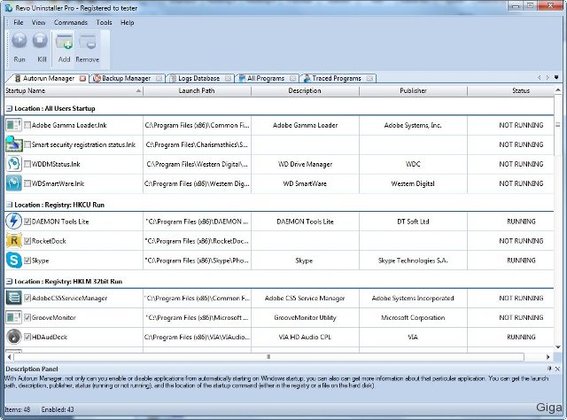
Task: Close the Traced Programs tab
Action: click(370, 78)
